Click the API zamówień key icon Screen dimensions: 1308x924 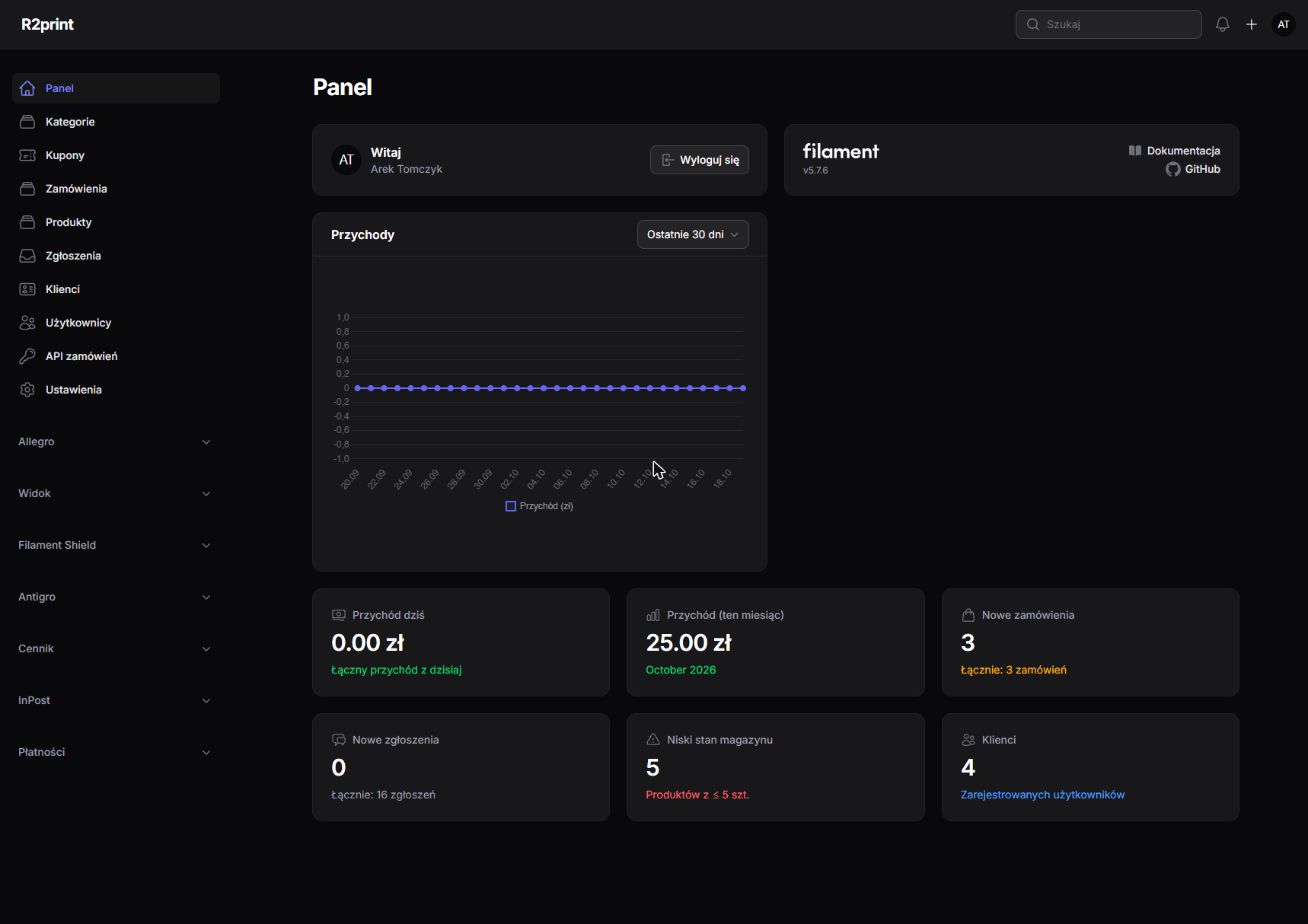27,356
